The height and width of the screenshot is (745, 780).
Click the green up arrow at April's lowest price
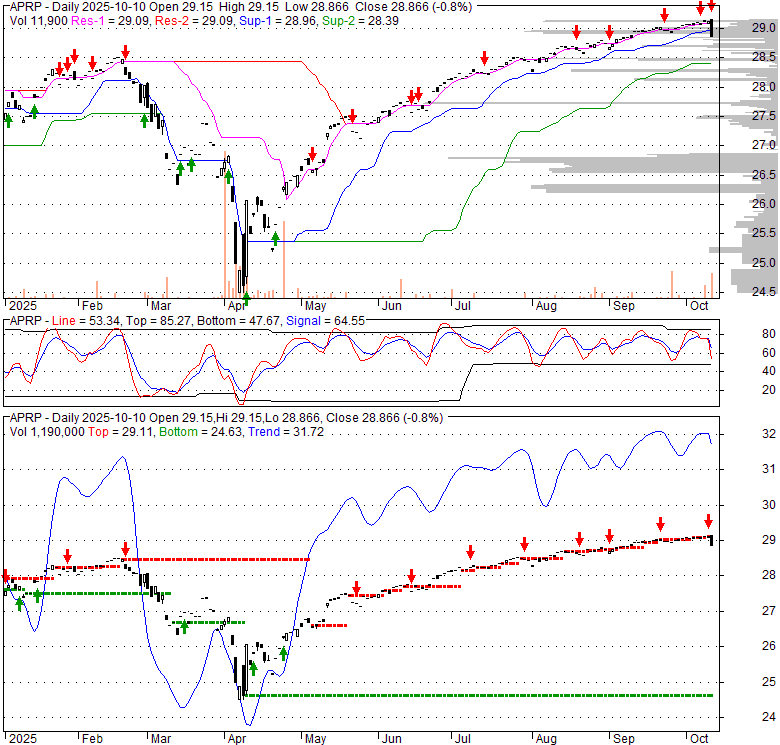[x=246, y=296]
